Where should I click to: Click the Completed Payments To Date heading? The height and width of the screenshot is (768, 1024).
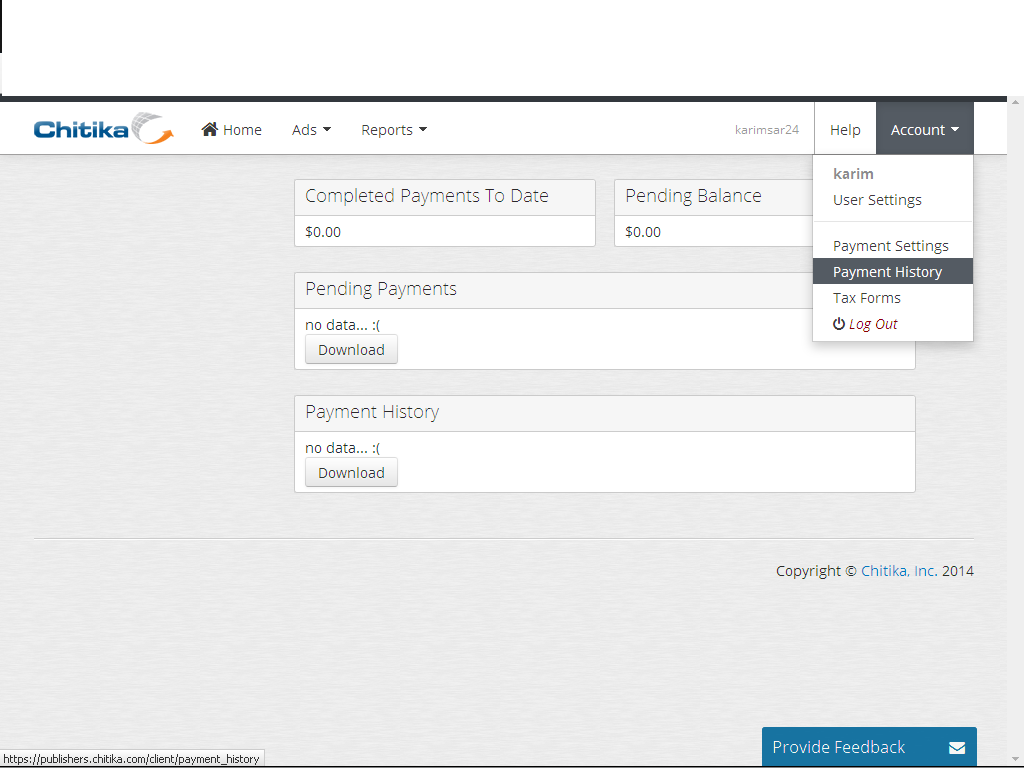click(x=427, y=196)
